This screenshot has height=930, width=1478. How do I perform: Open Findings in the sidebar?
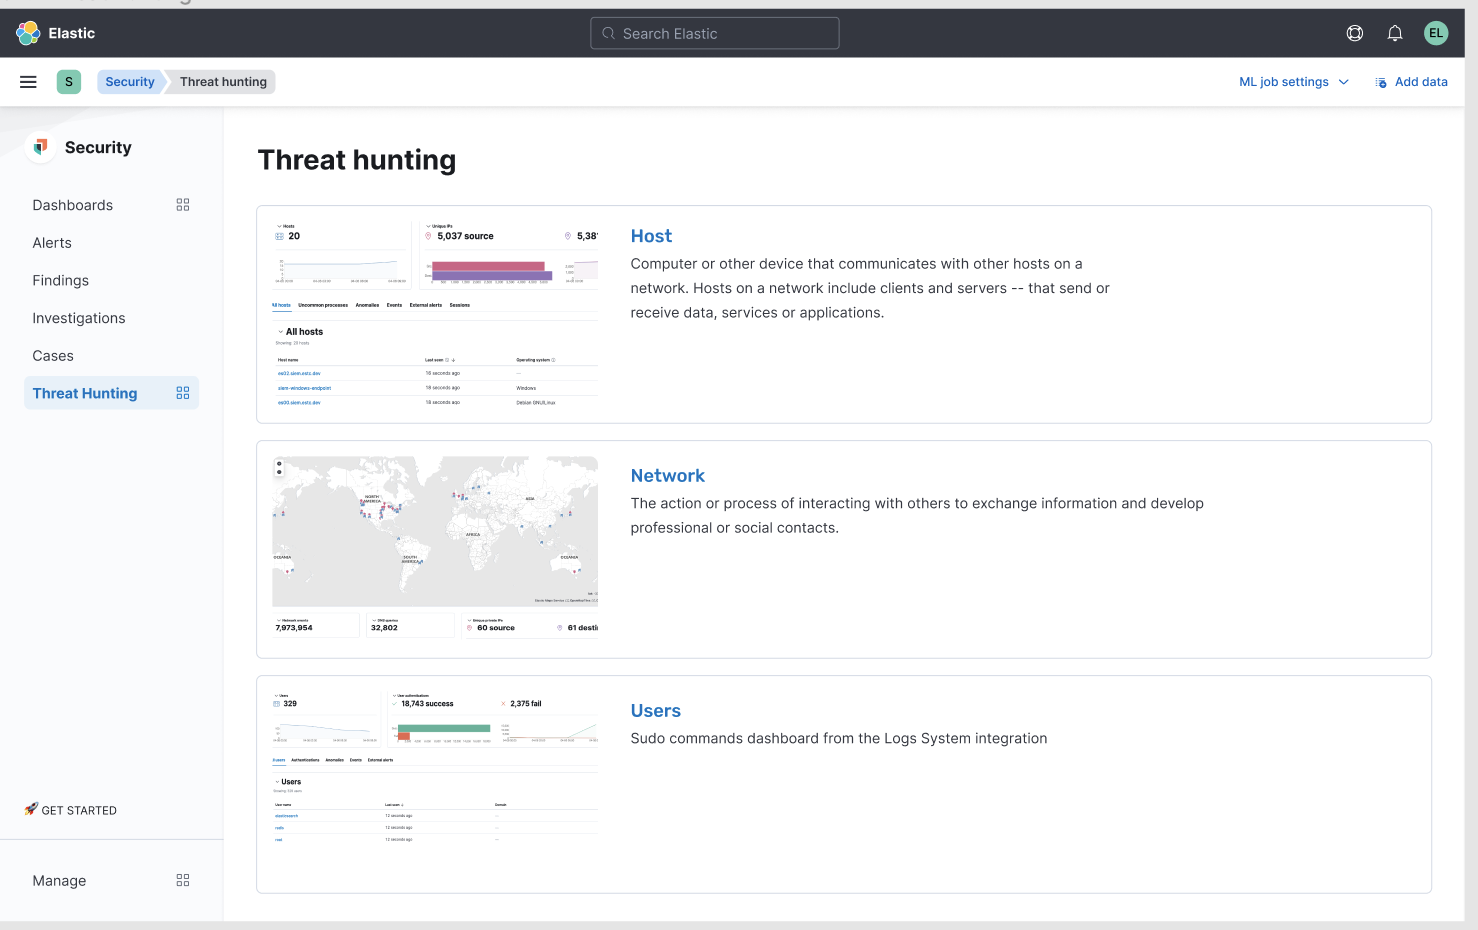pos(61,281)
